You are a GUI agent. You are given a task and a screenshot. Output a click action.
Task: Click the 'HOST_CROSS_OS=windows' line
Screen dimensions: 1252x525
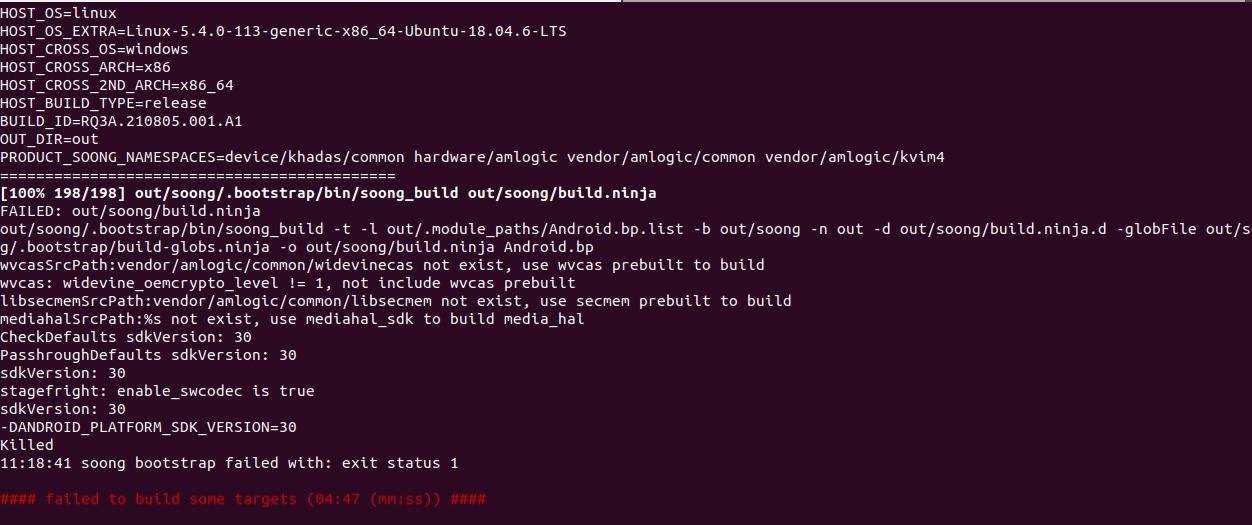(94, 49)
